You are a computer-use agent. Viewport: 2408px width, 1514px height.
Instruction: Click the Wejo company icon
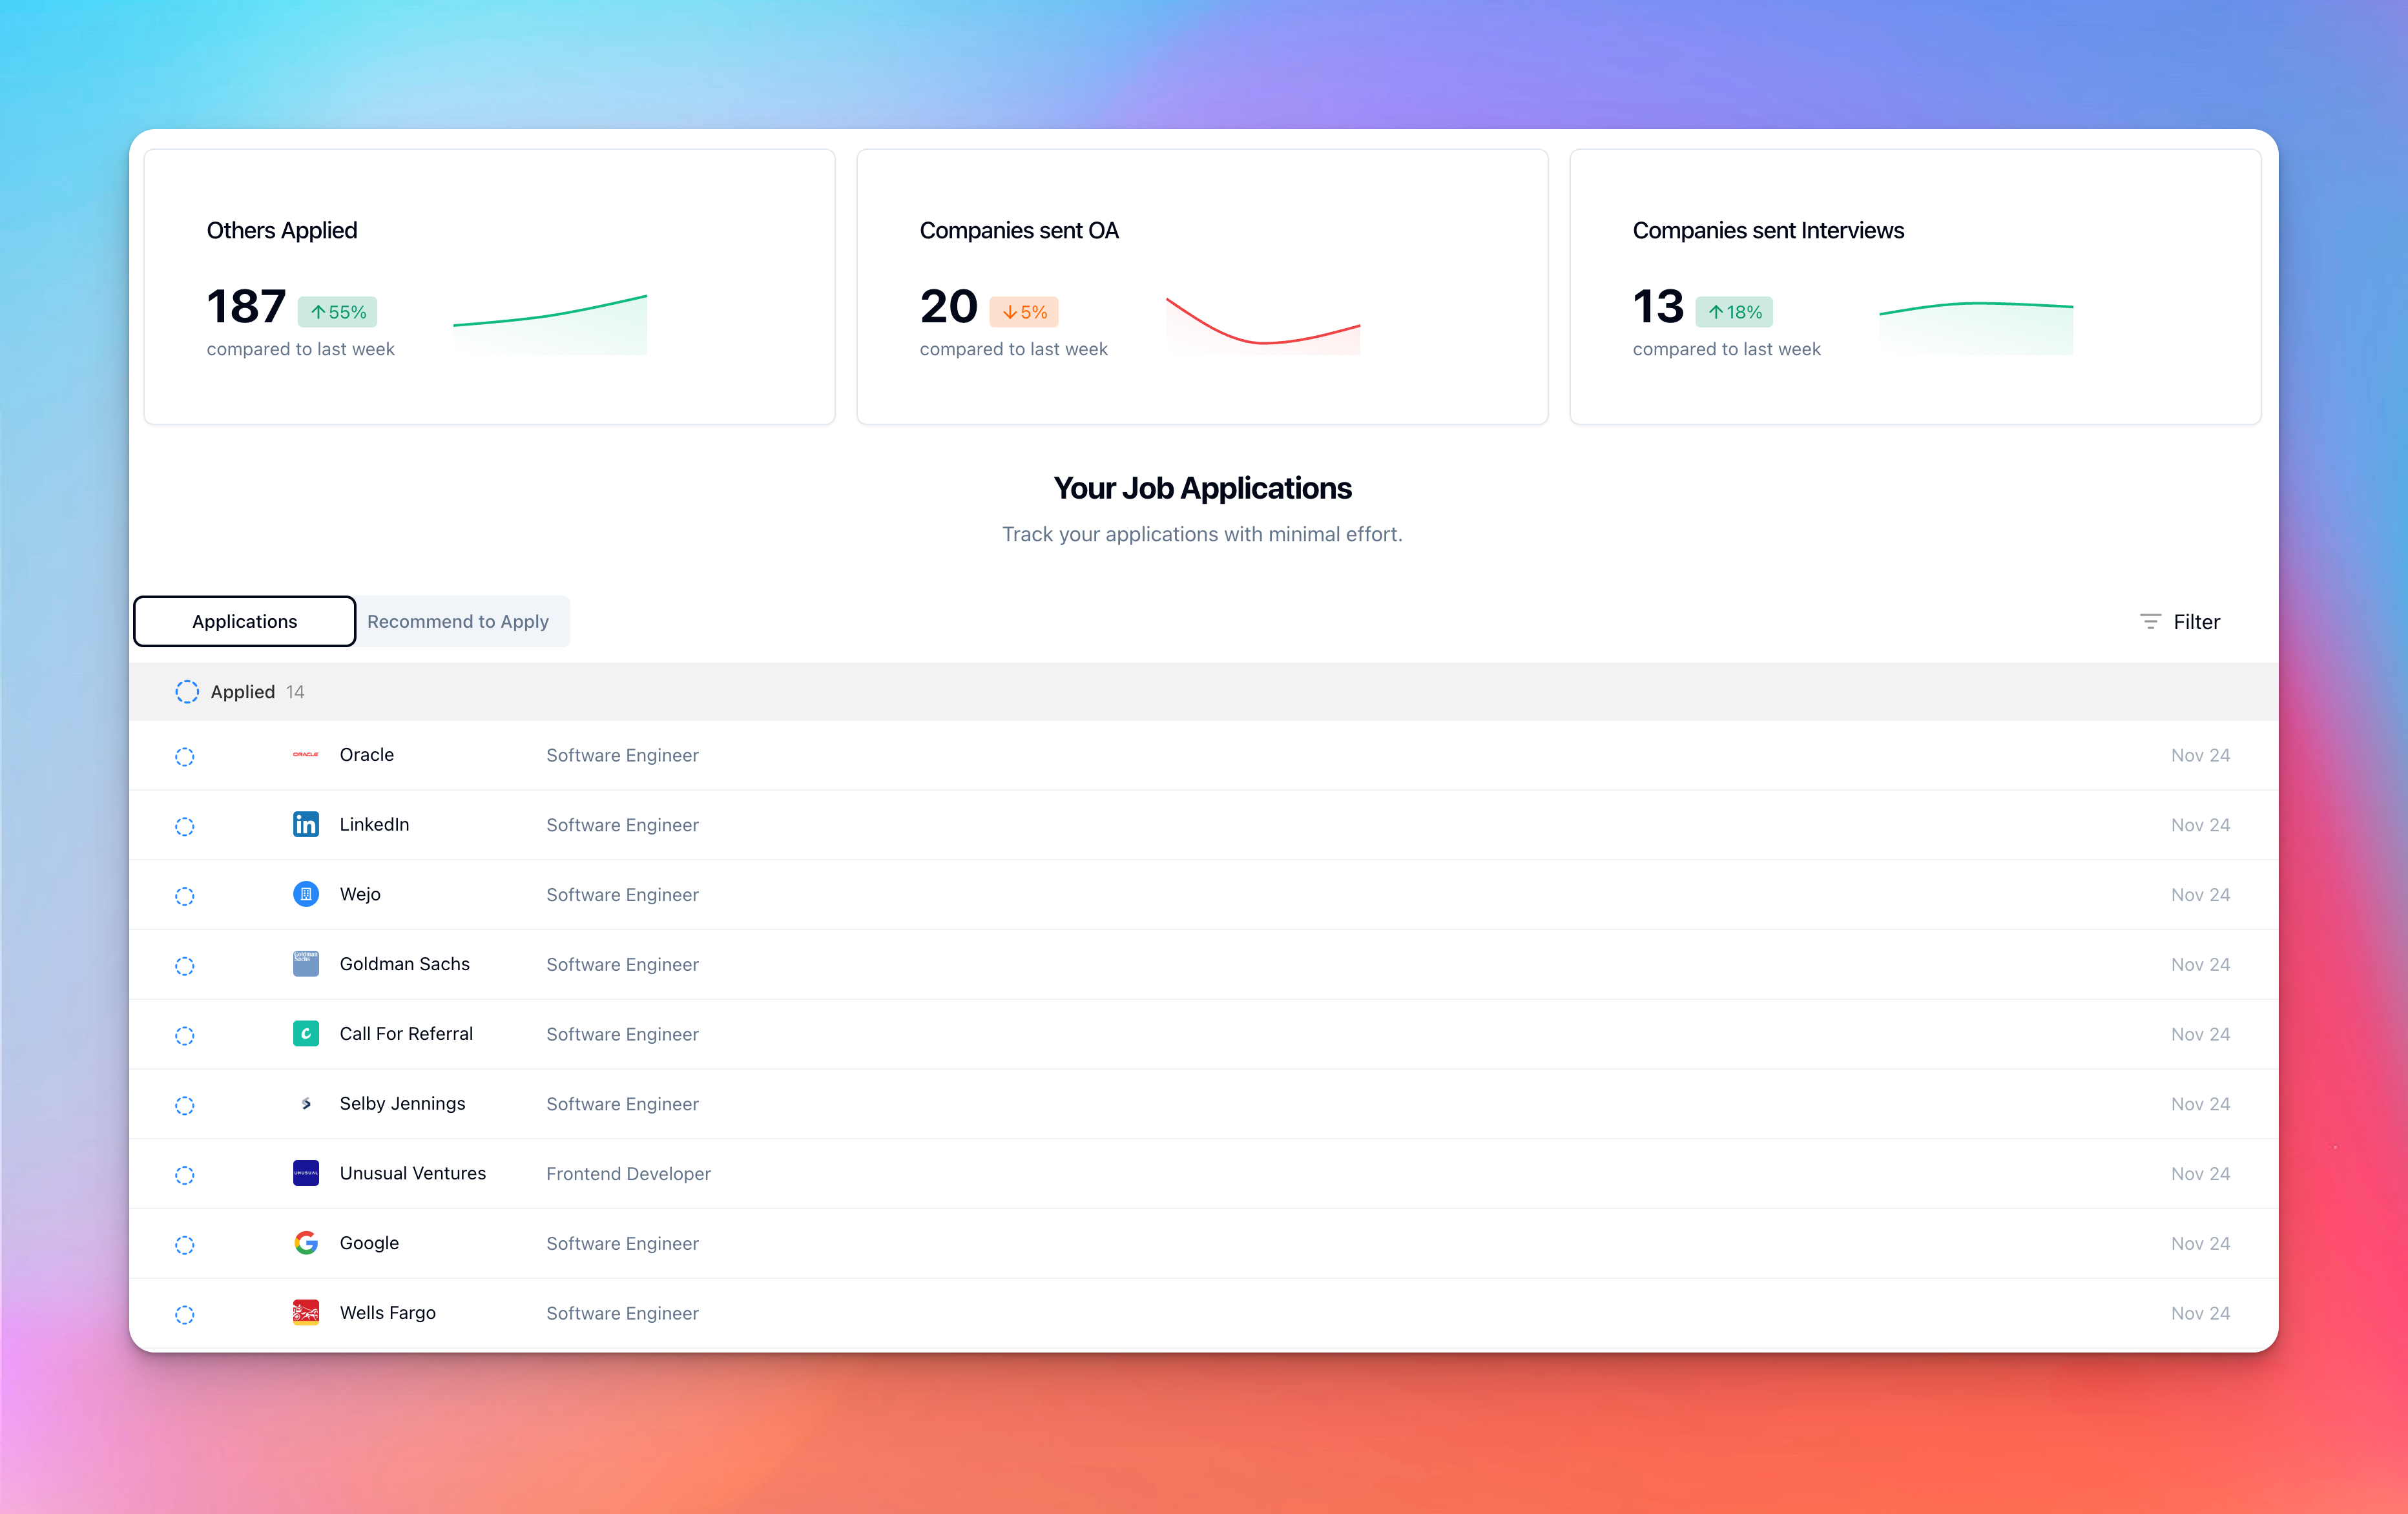pyautogui.click(x=305, y=894)
